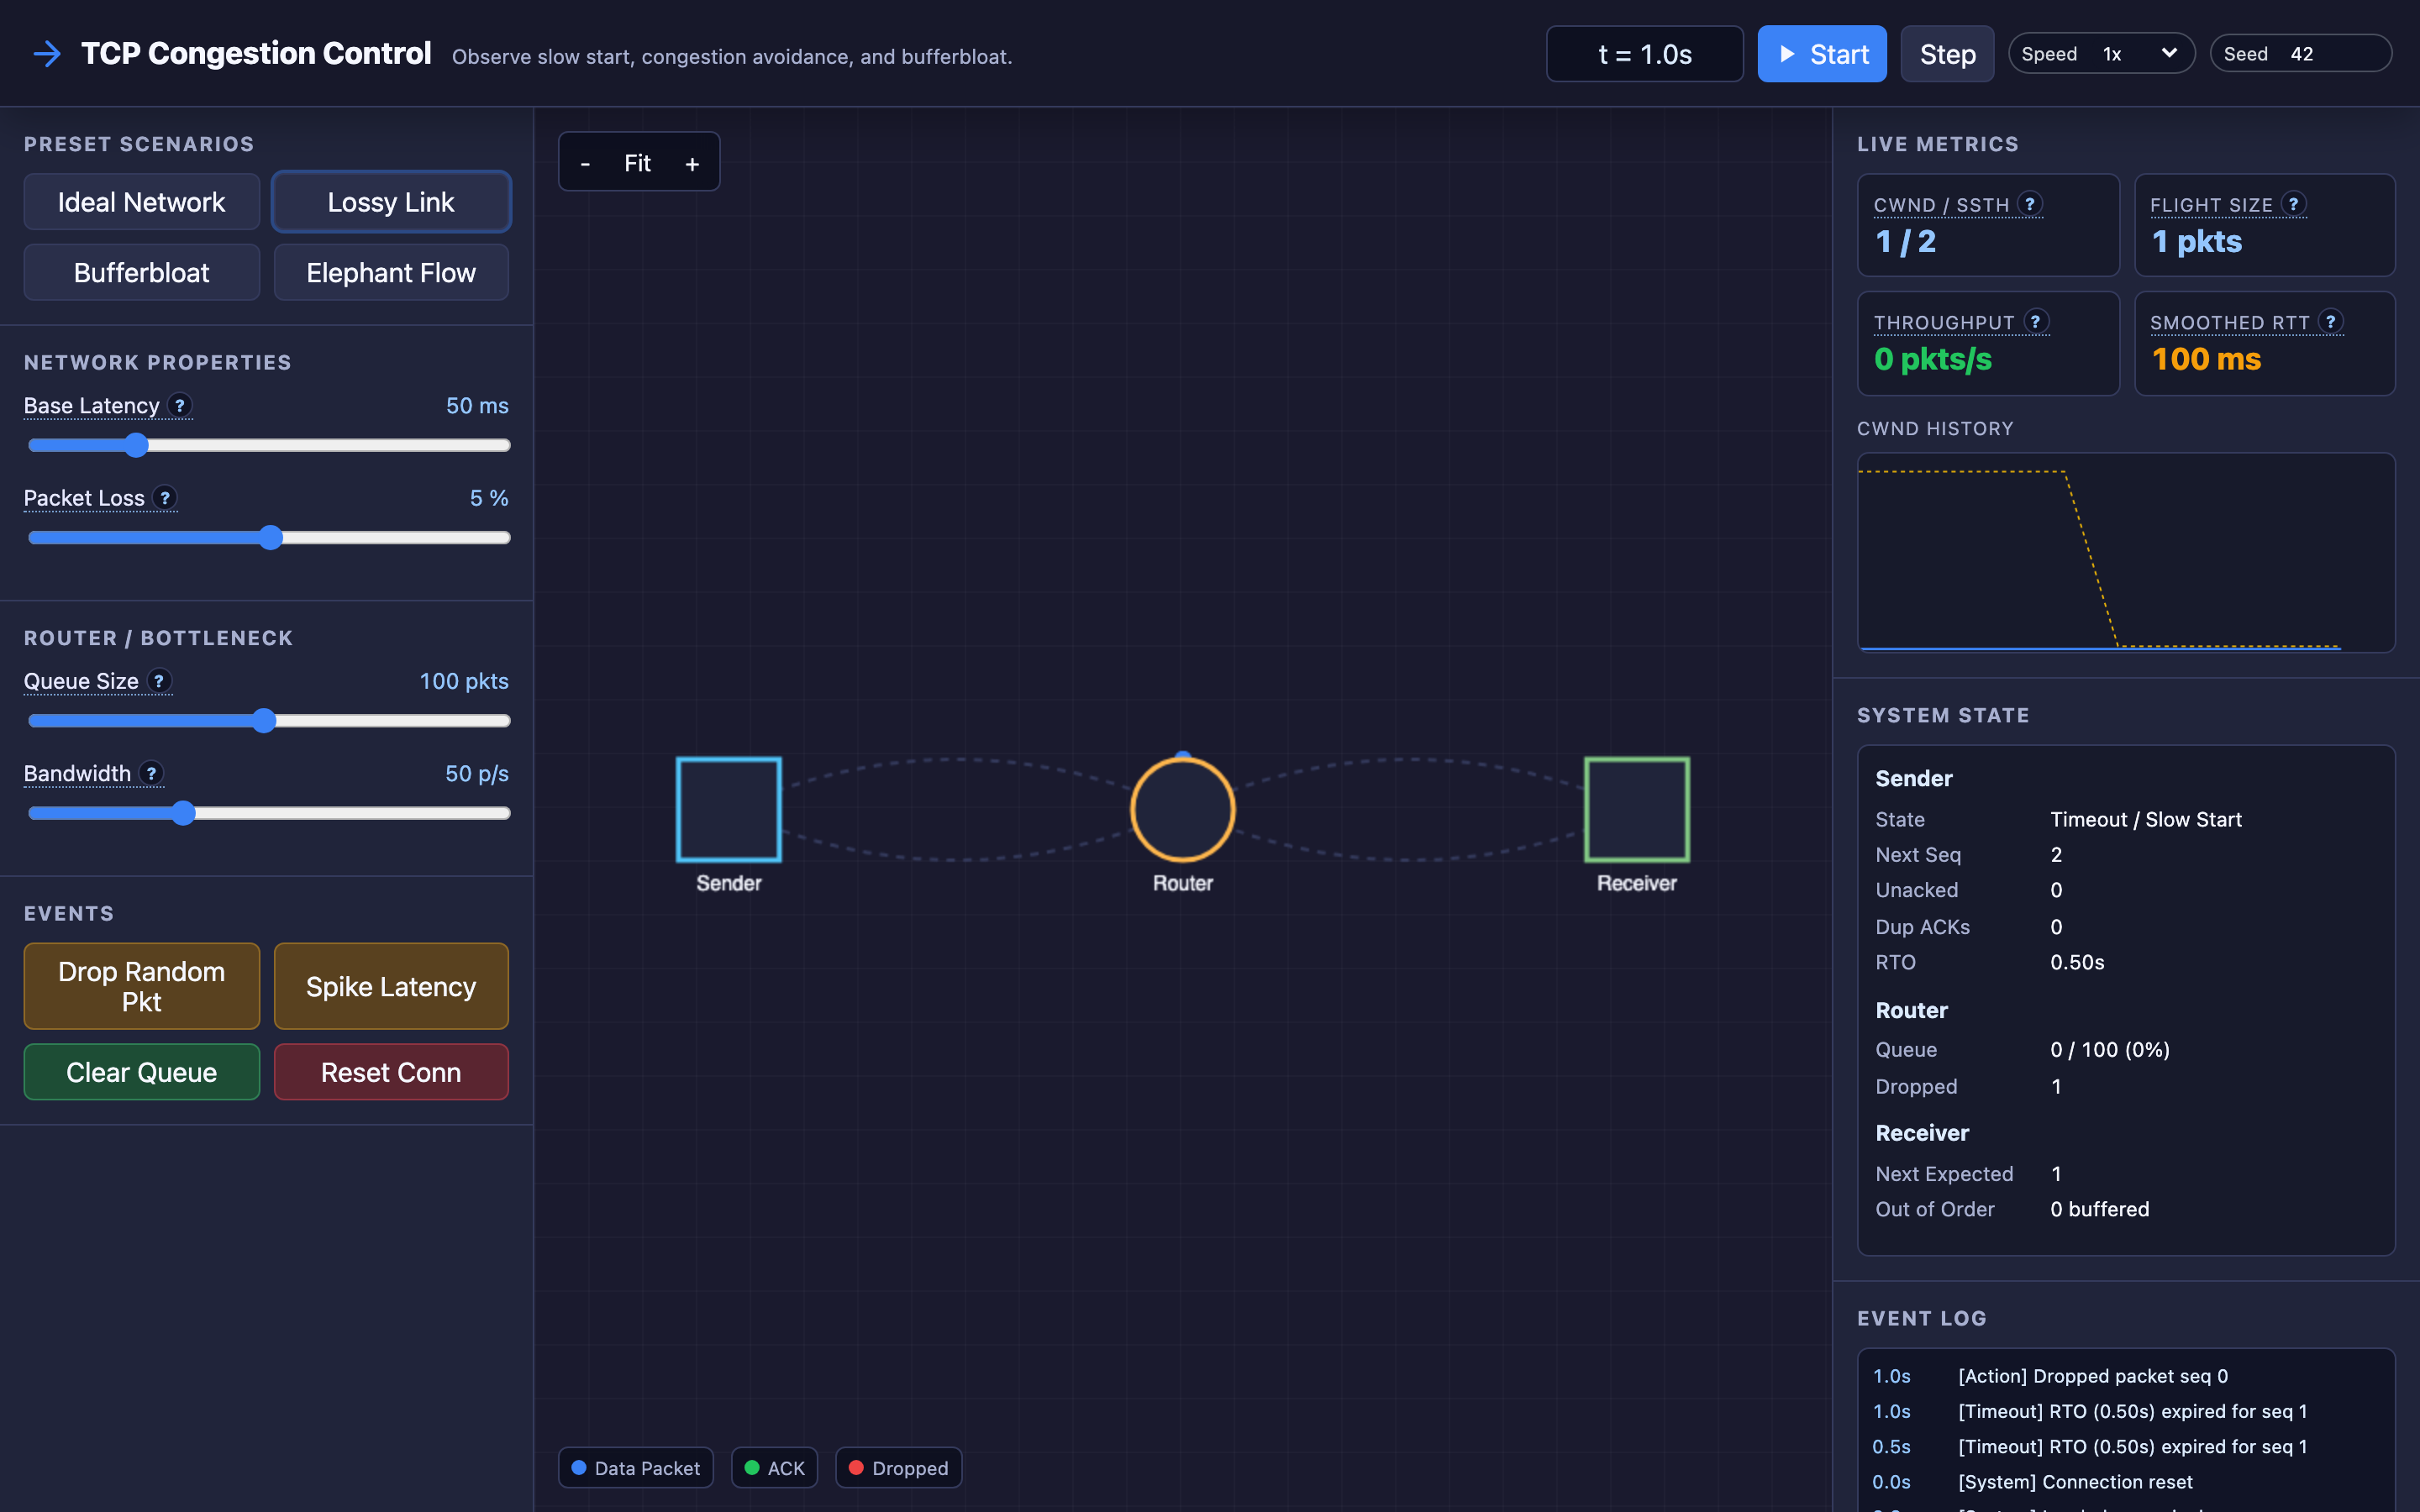The width and height of the screenshot is (2420, 1512).
Task: Click the '50 p/s' bandwidth value
Action: (x=477, y=774)
